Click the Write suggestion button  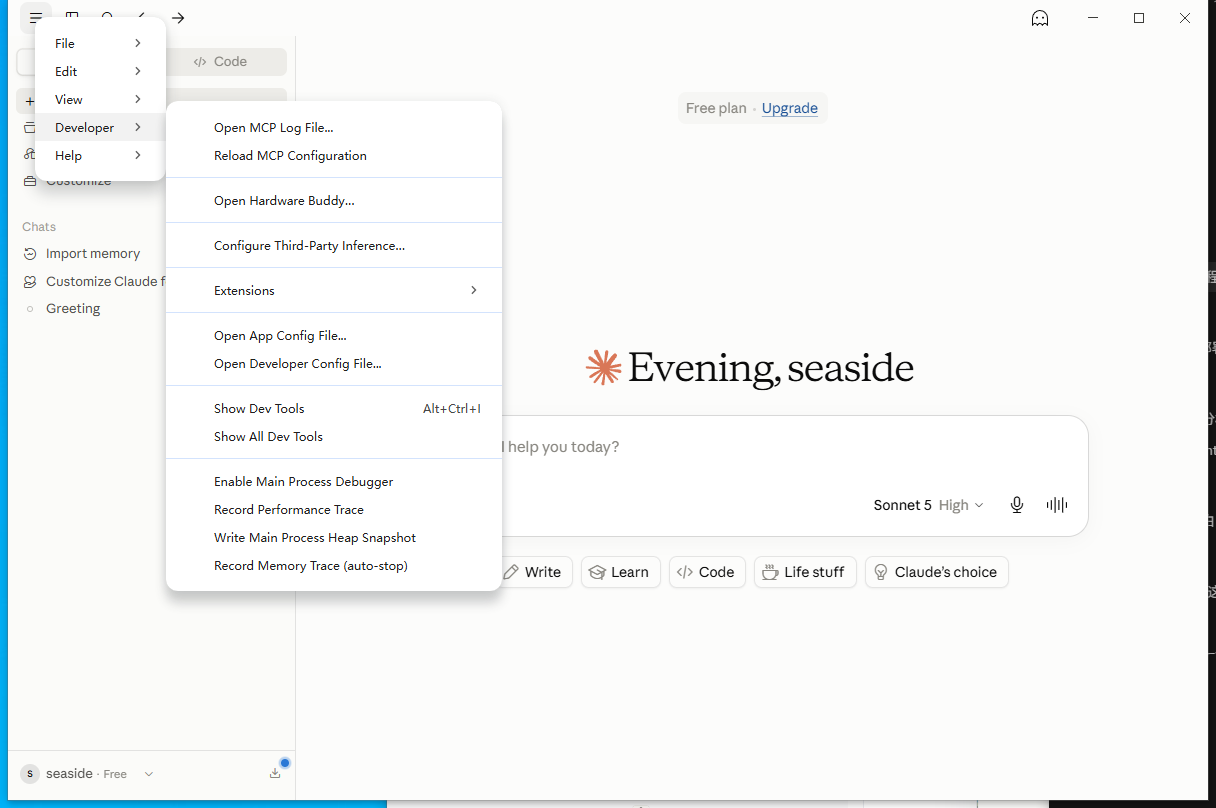(x=533, y=572)
